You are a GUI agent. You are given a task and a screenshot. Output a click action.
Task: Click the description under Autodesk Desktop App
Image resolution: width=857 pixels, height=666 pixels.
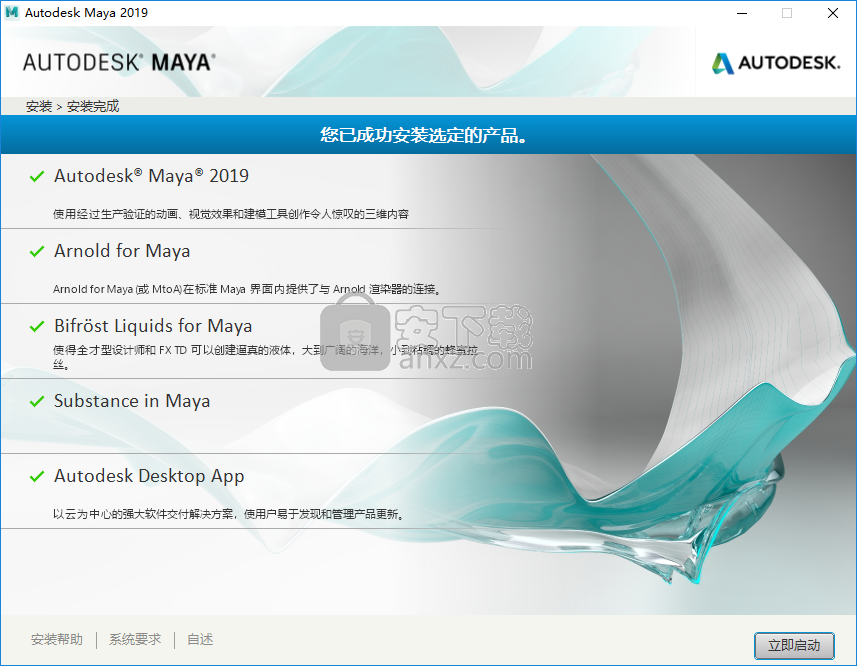tap(228, 514)
